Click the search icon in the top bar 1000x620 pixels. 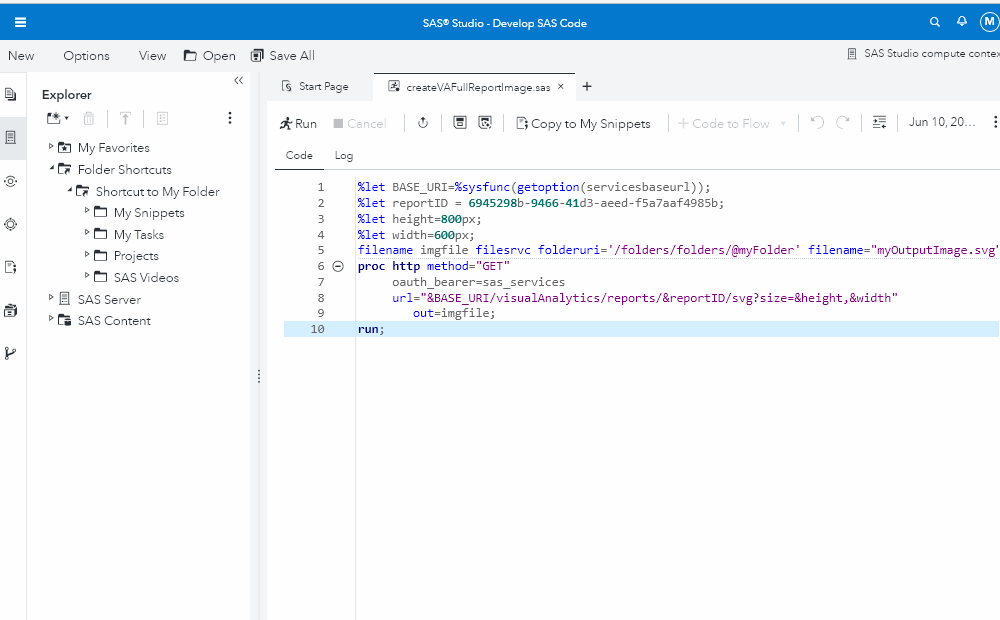[935, 21]
